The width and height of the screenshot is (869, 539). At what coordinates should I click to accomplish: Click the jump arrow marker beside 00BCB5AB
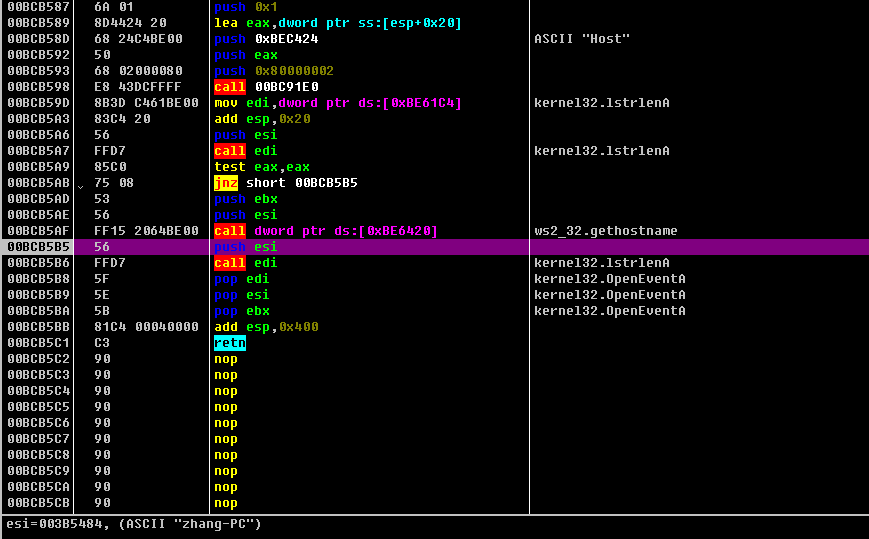tap(81, 187)
